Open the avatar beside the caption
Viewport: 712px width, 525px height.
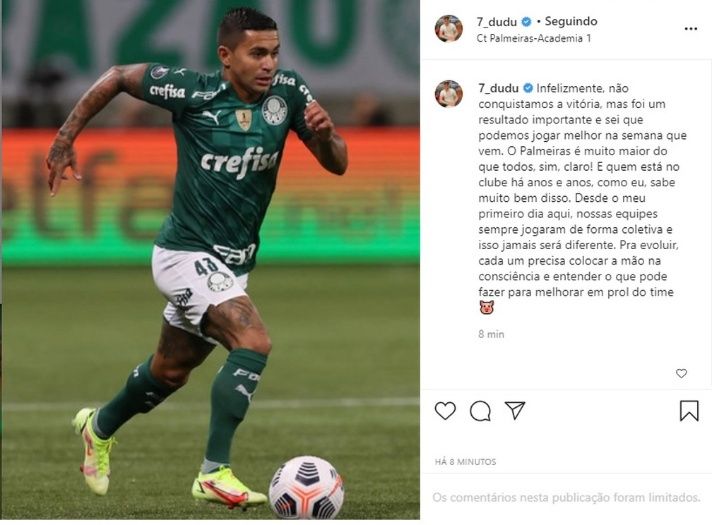coord(449,94)
